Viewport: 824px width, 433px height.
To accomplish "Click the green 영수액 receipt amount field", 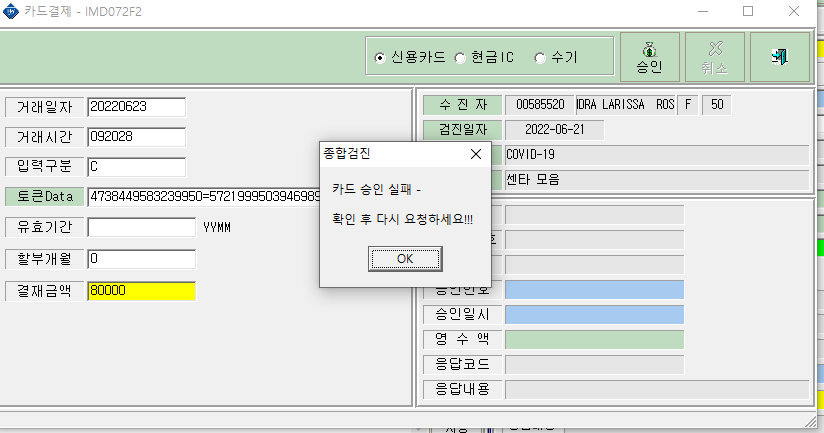I will 594,339.
